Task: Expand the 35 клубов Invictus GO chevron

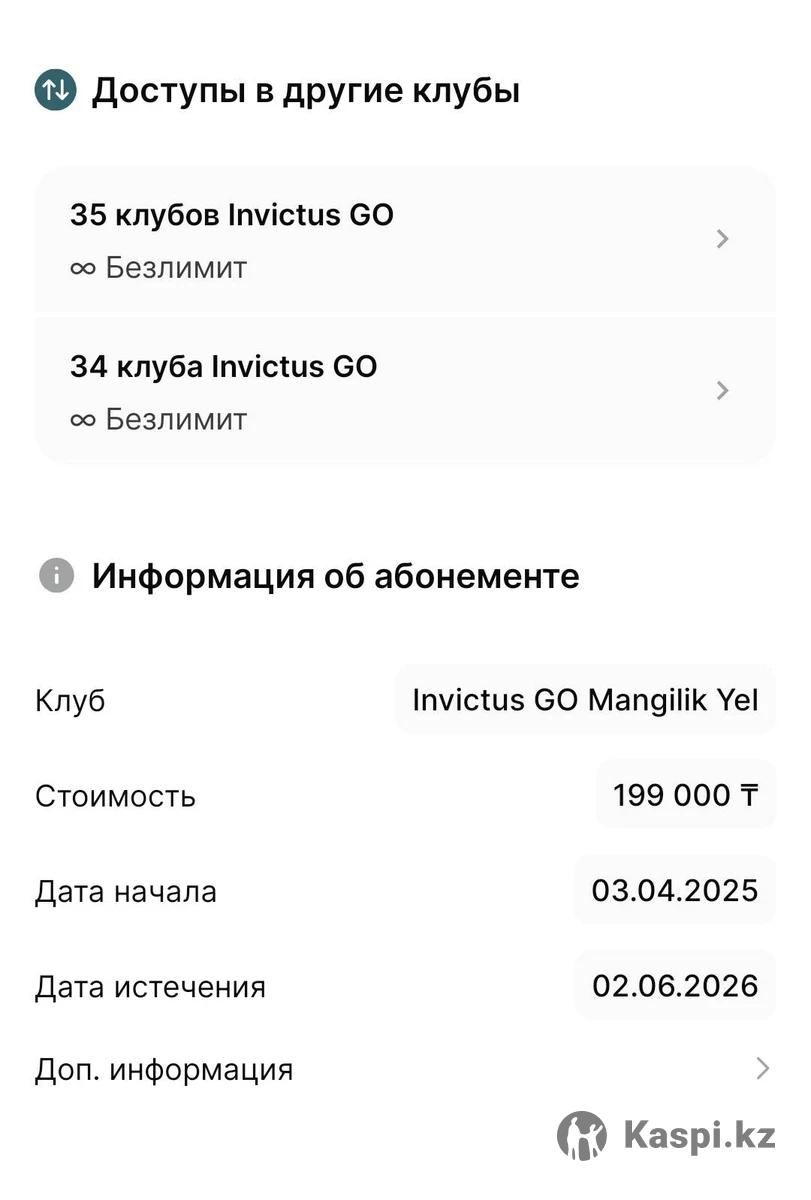Action: click(723, 239)
